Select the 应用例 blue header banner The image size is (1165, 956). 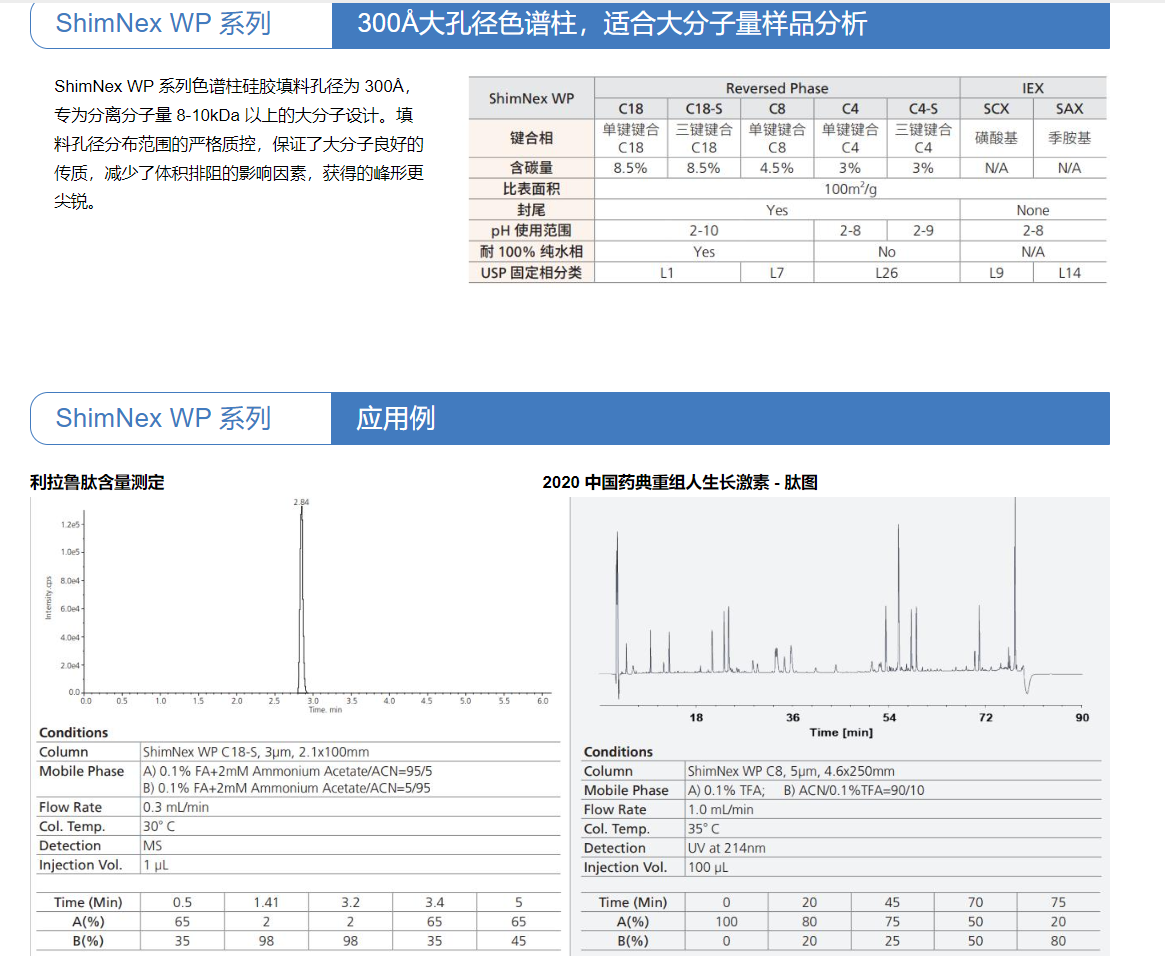[x=720, y=418]
